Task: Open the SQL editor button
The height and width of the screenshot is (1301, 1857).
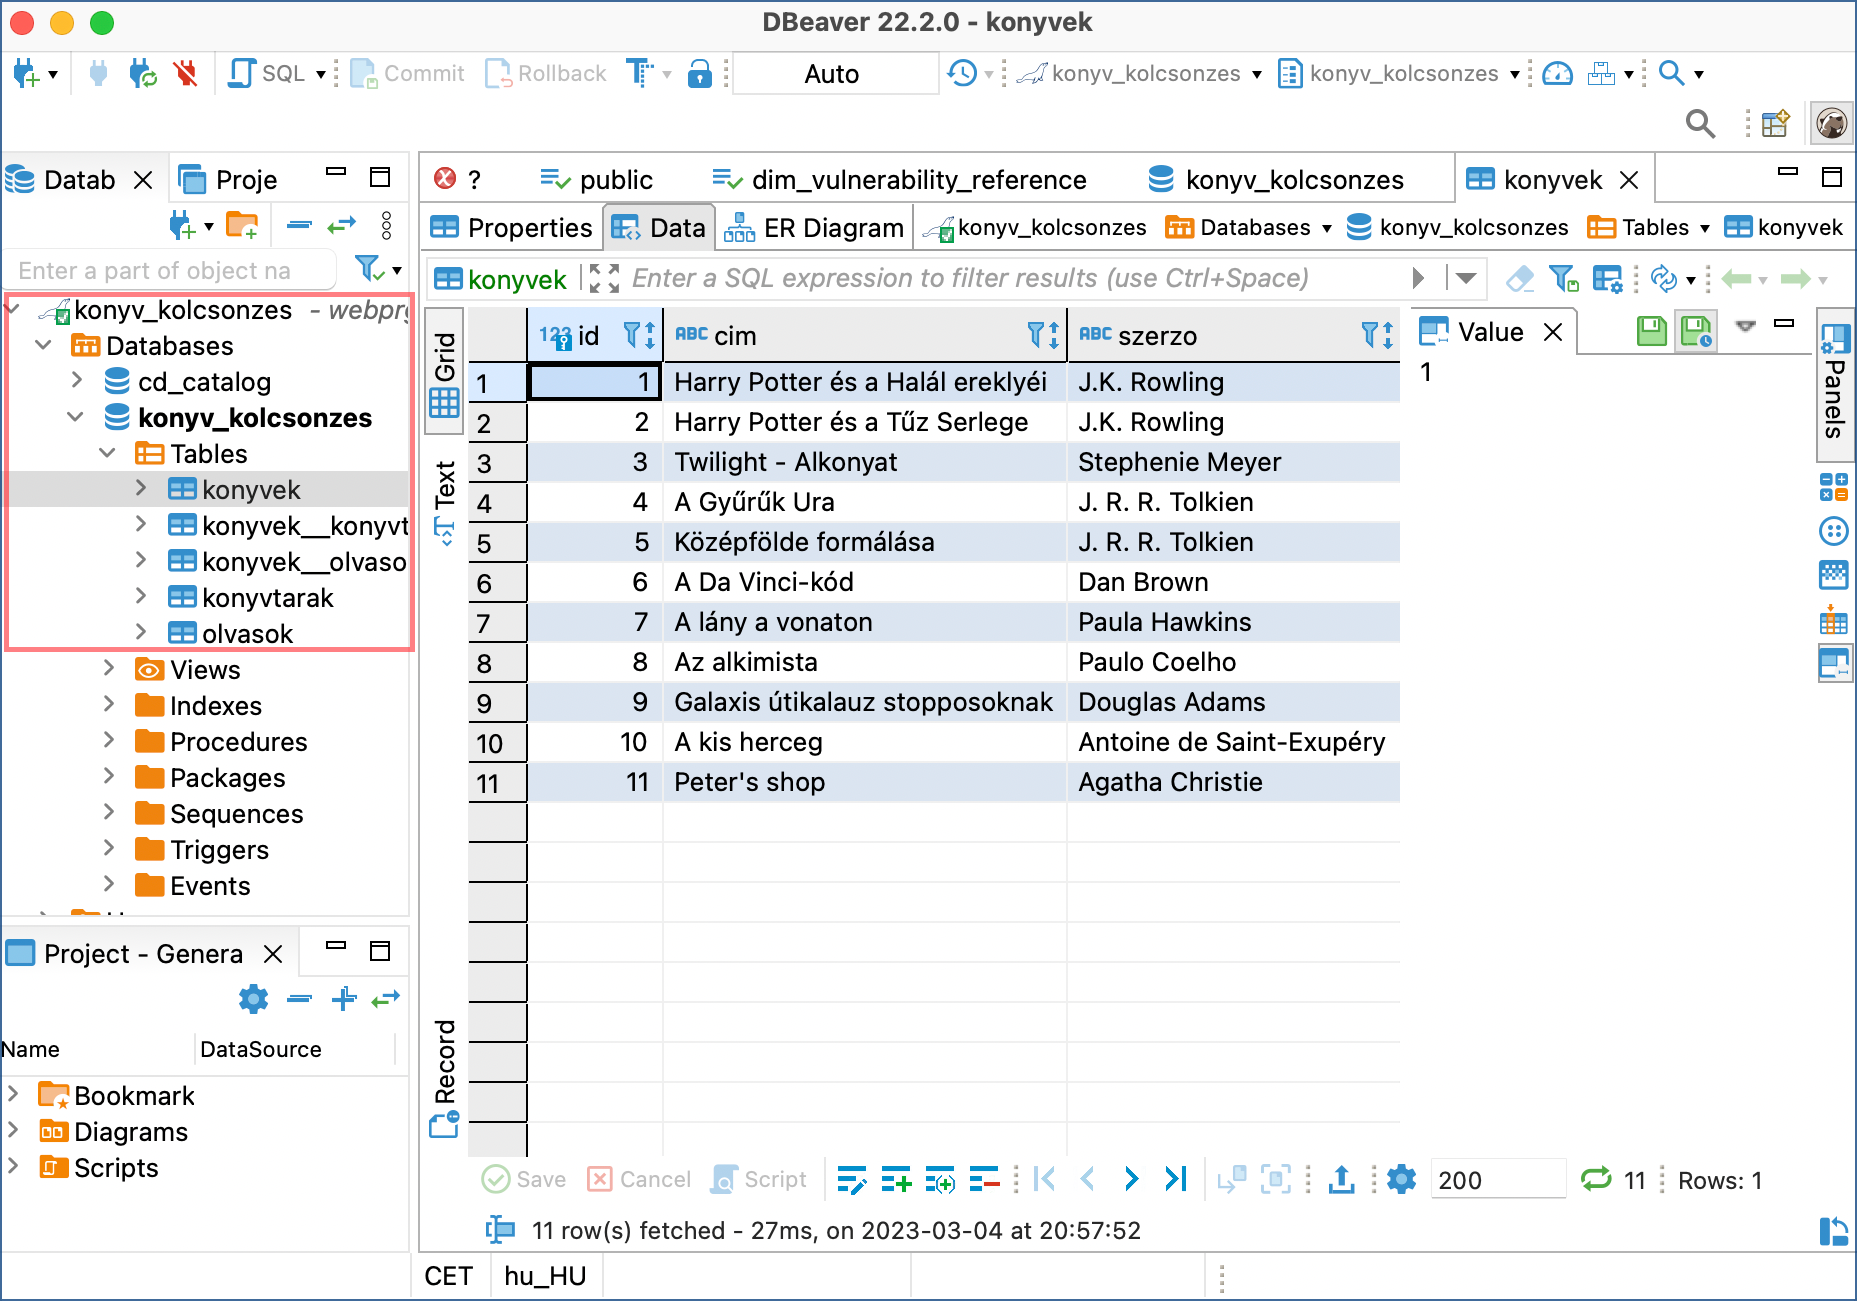Action: coord(267,74)
